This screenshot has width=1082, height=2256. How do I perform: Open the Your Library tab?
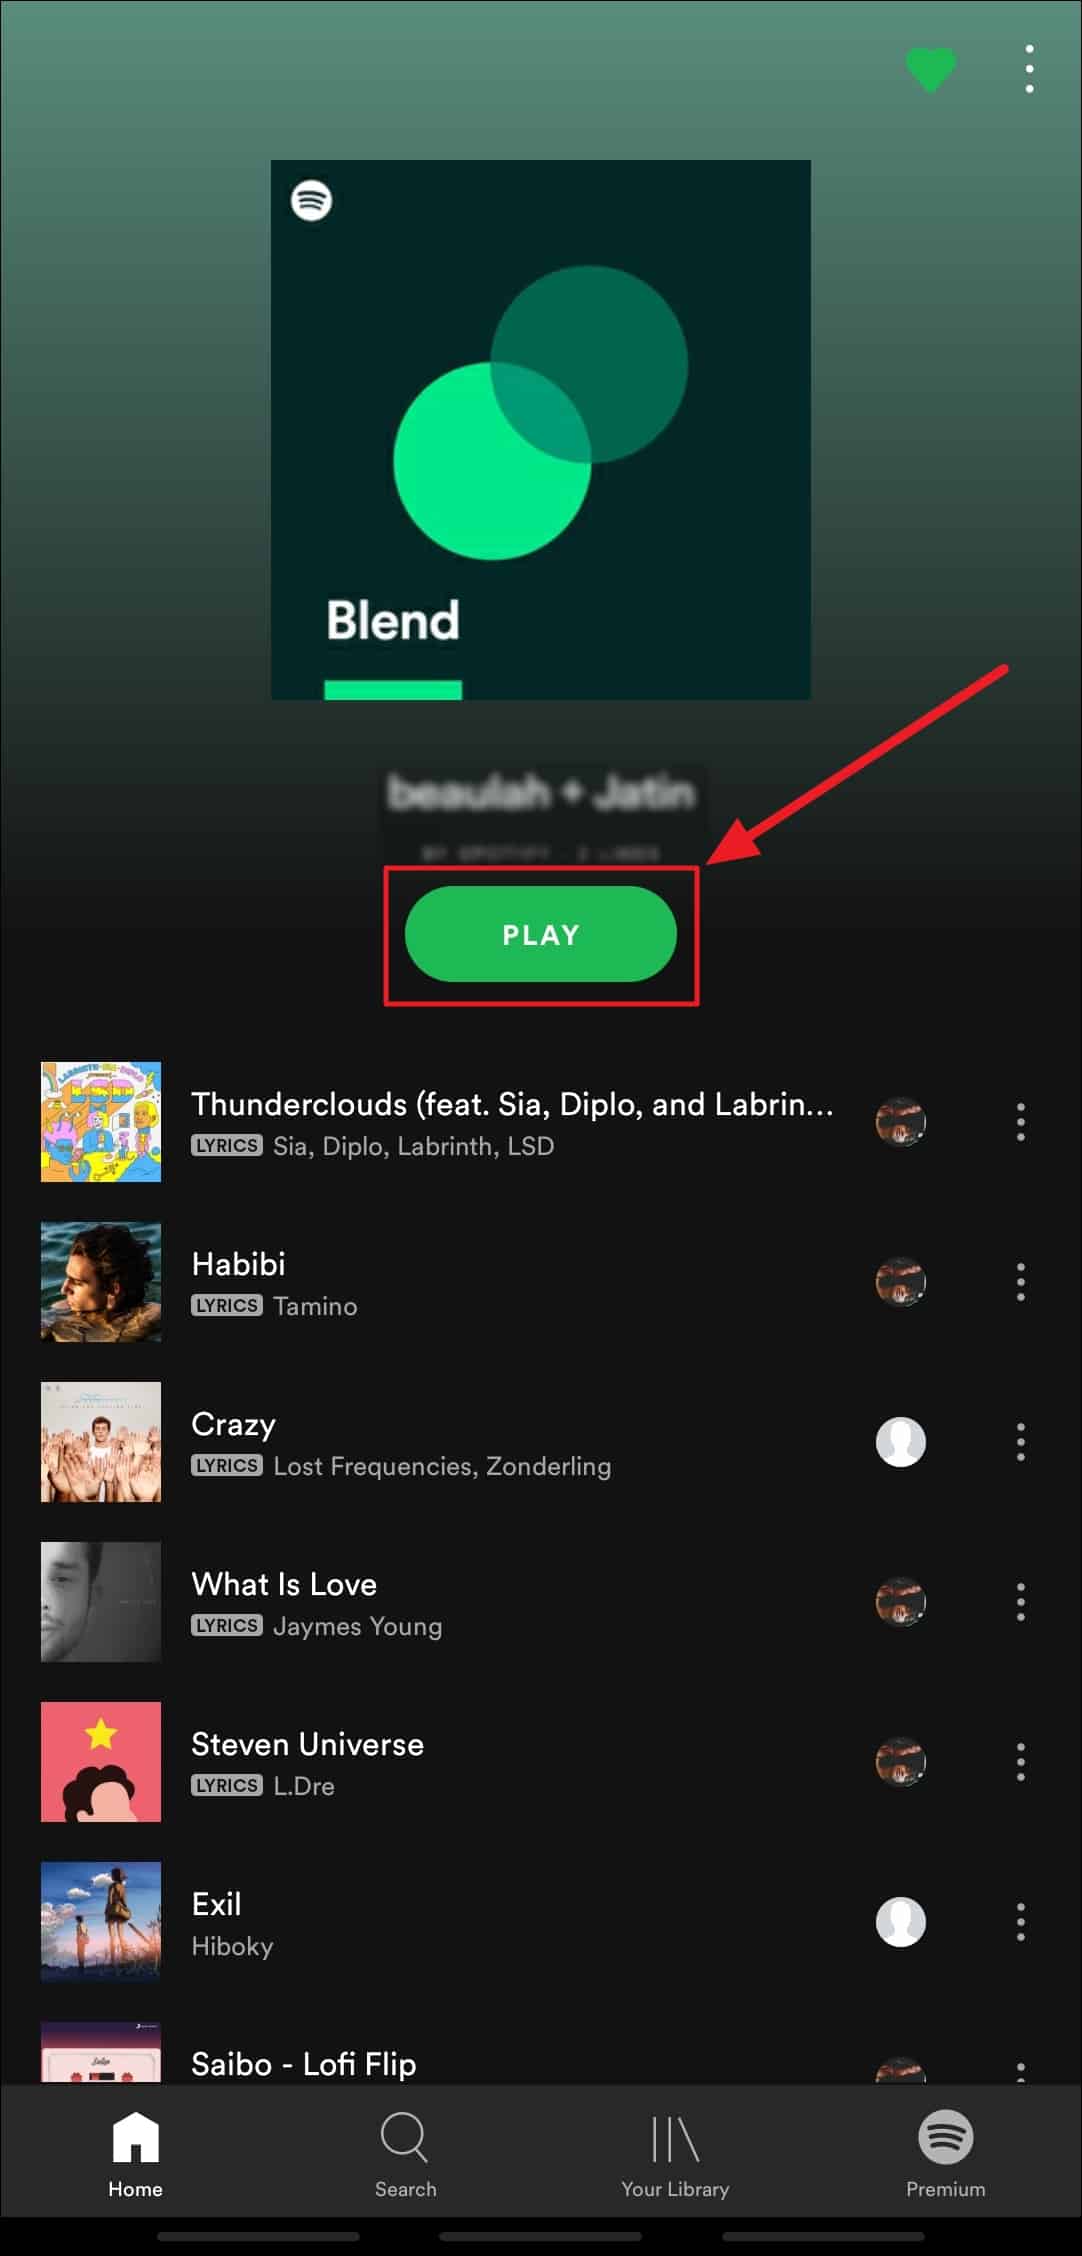point(675,2154)
